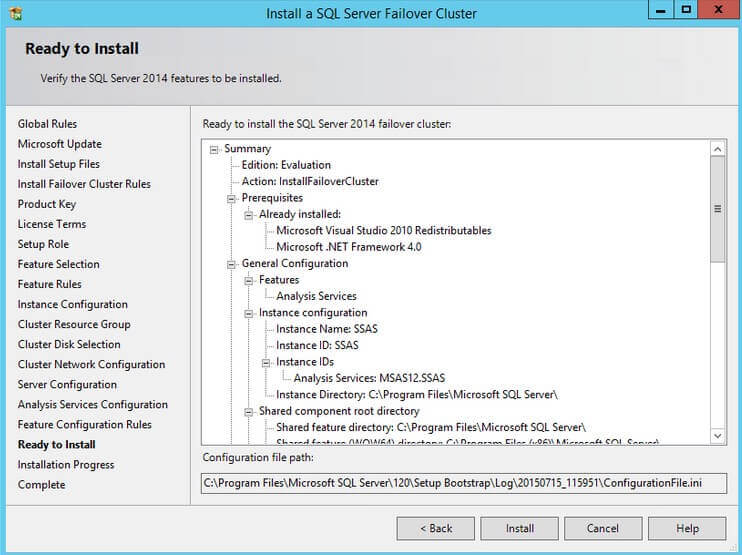
Task: Select Microsoft Visual Studio 2010 Redistributables row
Action: (x=384, y=231)
